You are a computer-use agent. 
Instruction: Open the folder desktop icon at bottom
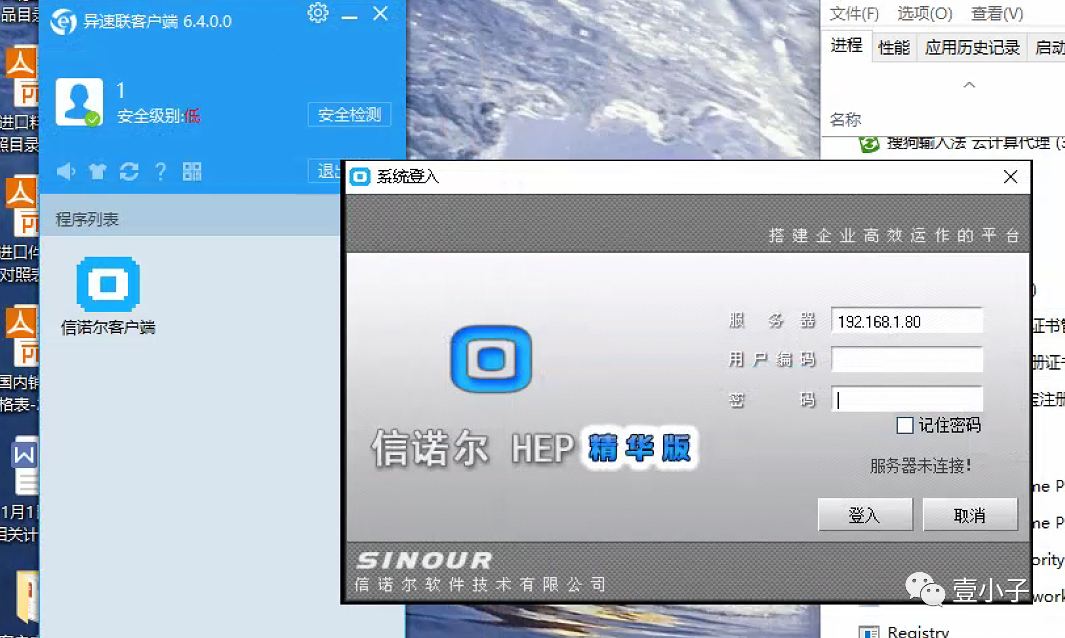point(27,597)
